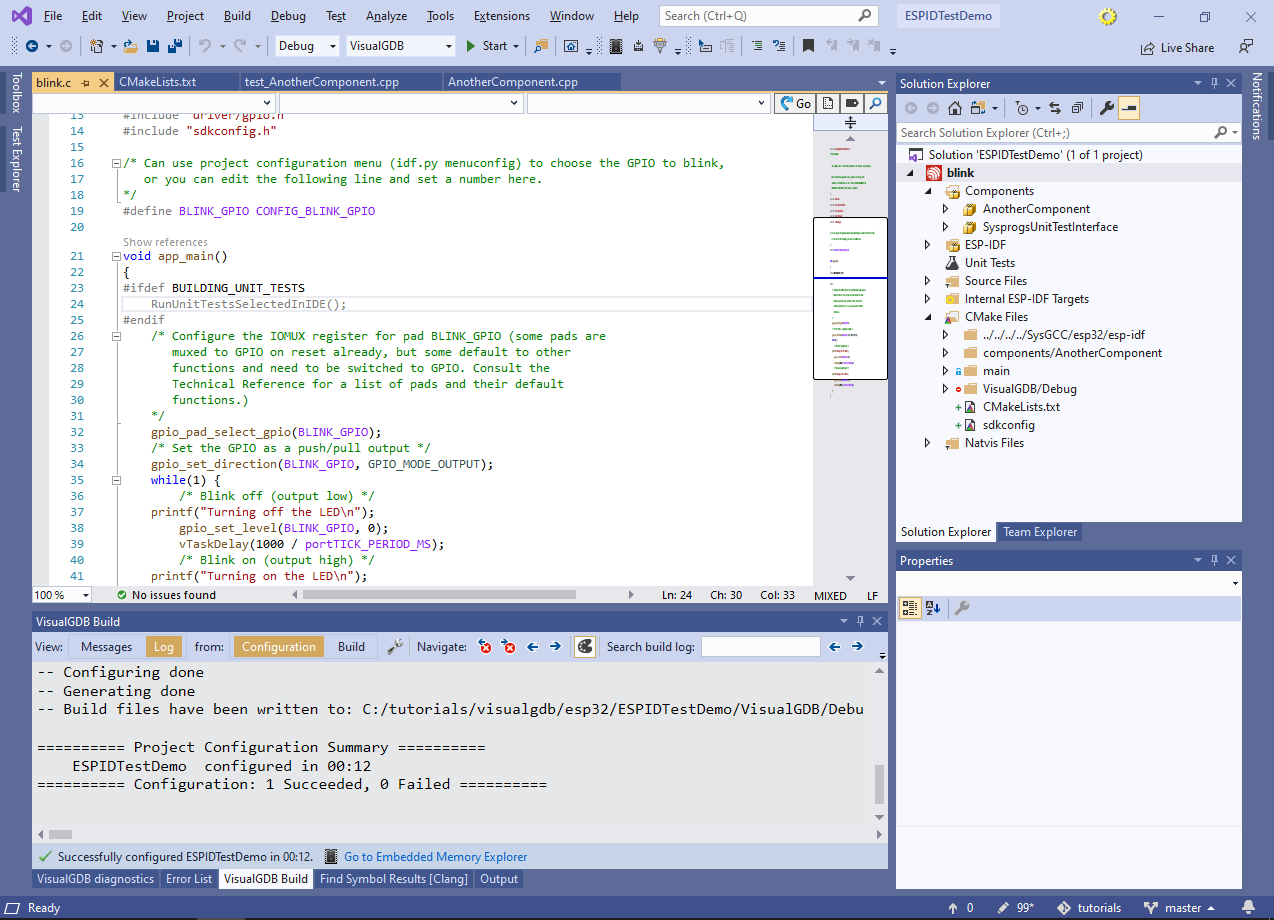Toggle pin on blink.c tab
Screen dimensions: 1274x920
point(85,83)
